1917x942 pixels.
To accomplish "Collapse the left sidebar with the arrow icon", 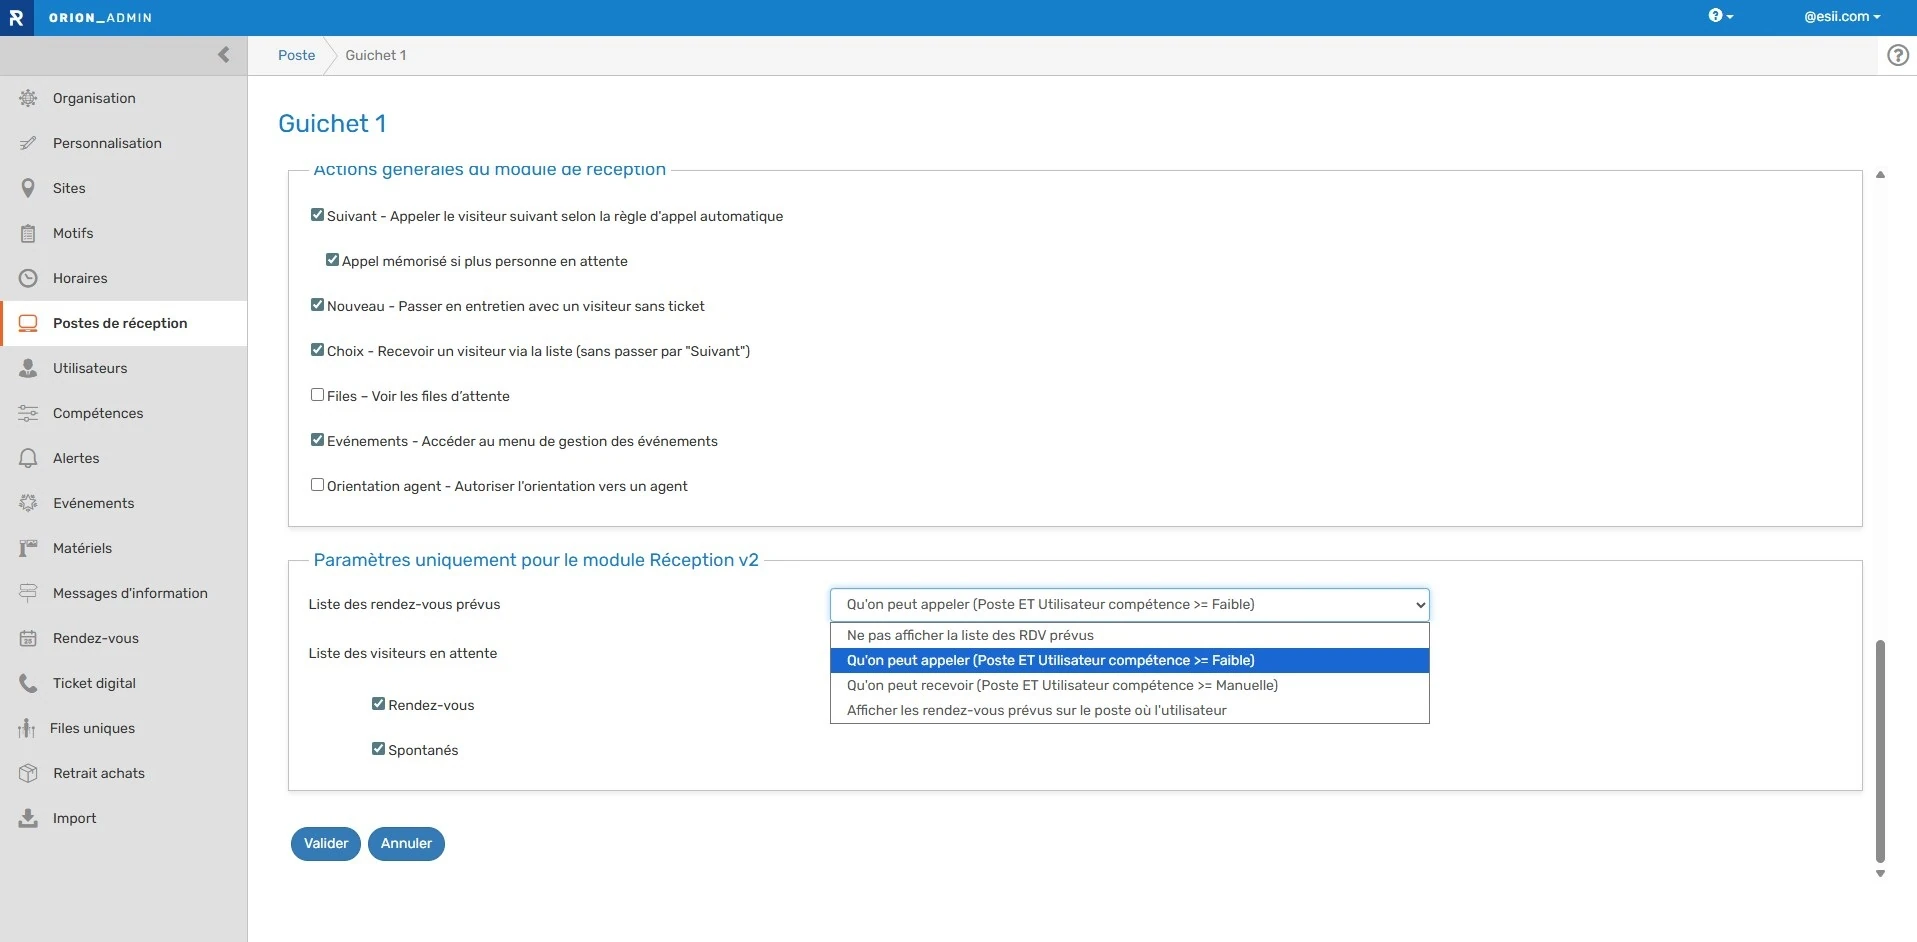I will pyautogui.click(x=223, y=55).
